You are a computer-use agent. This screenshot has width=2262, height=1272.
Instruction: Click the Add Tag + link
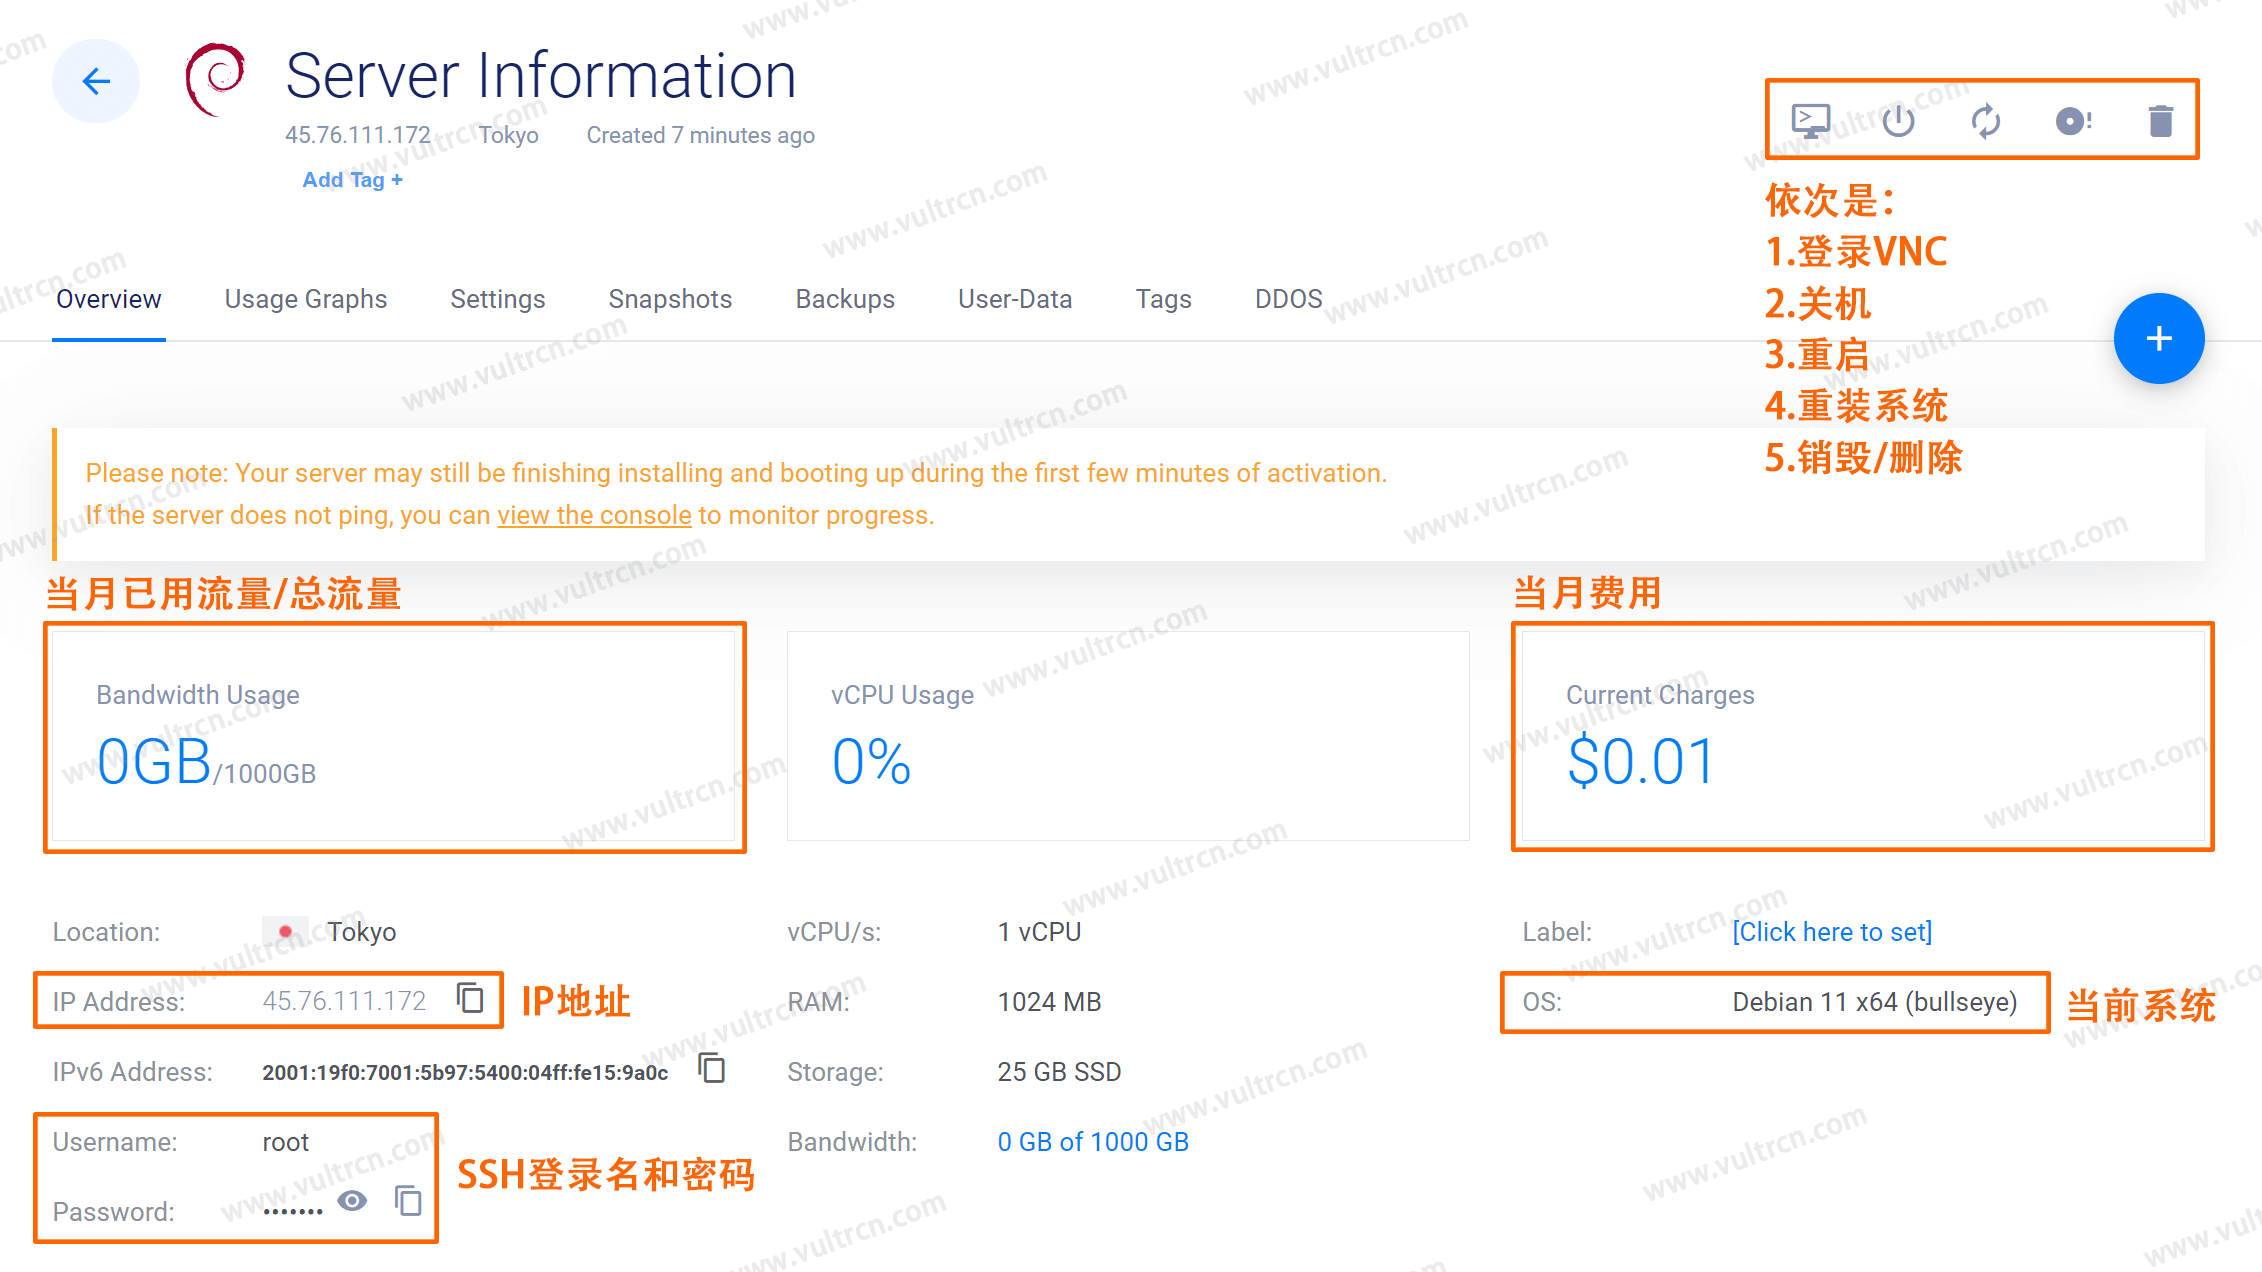tap(352, 180)
